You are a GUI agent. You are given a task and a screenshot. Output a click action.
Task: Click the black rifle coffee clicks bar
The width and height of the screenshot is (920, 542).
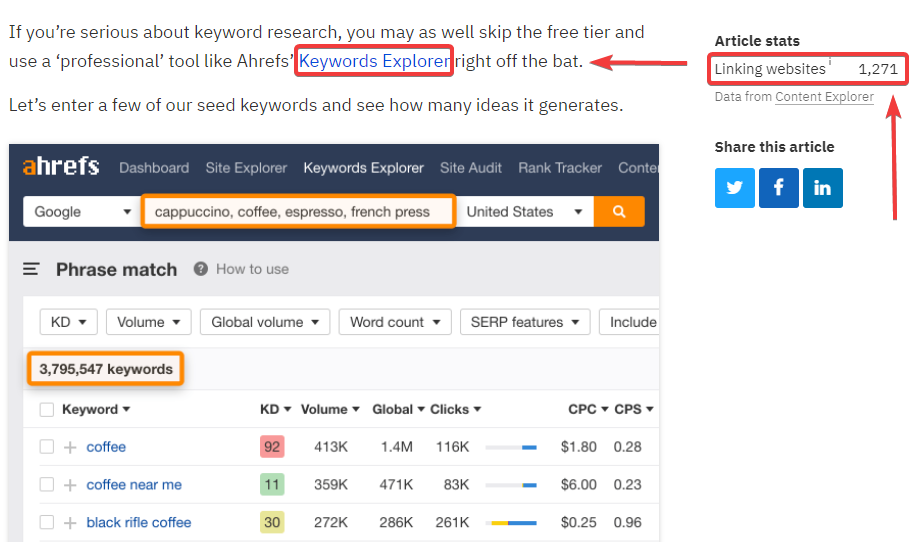coord(513,523)
